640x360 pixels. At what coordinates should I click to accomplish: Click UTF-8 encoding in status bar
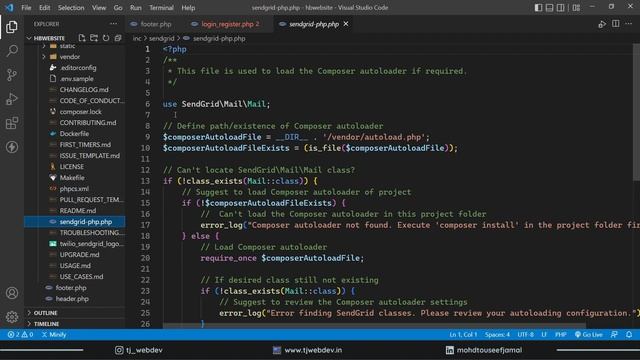[525, 335]
